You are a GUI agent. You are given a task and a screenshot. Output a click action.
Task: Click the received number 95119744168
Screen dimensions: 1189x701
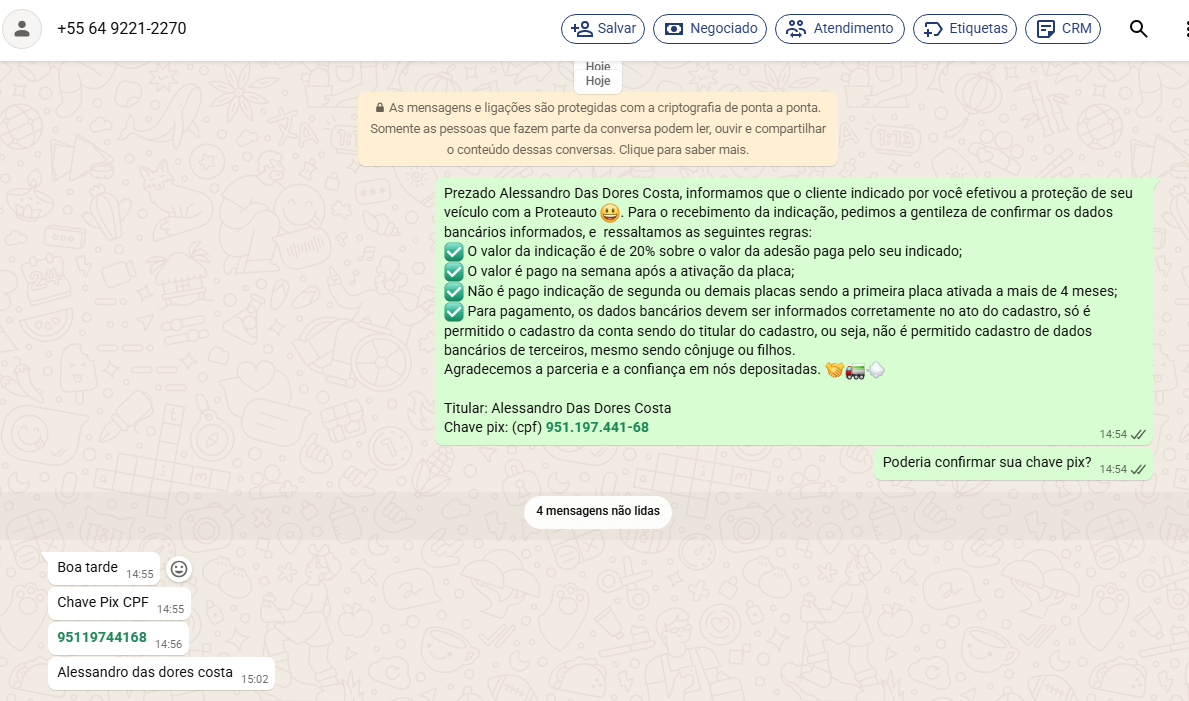(102, 638)
